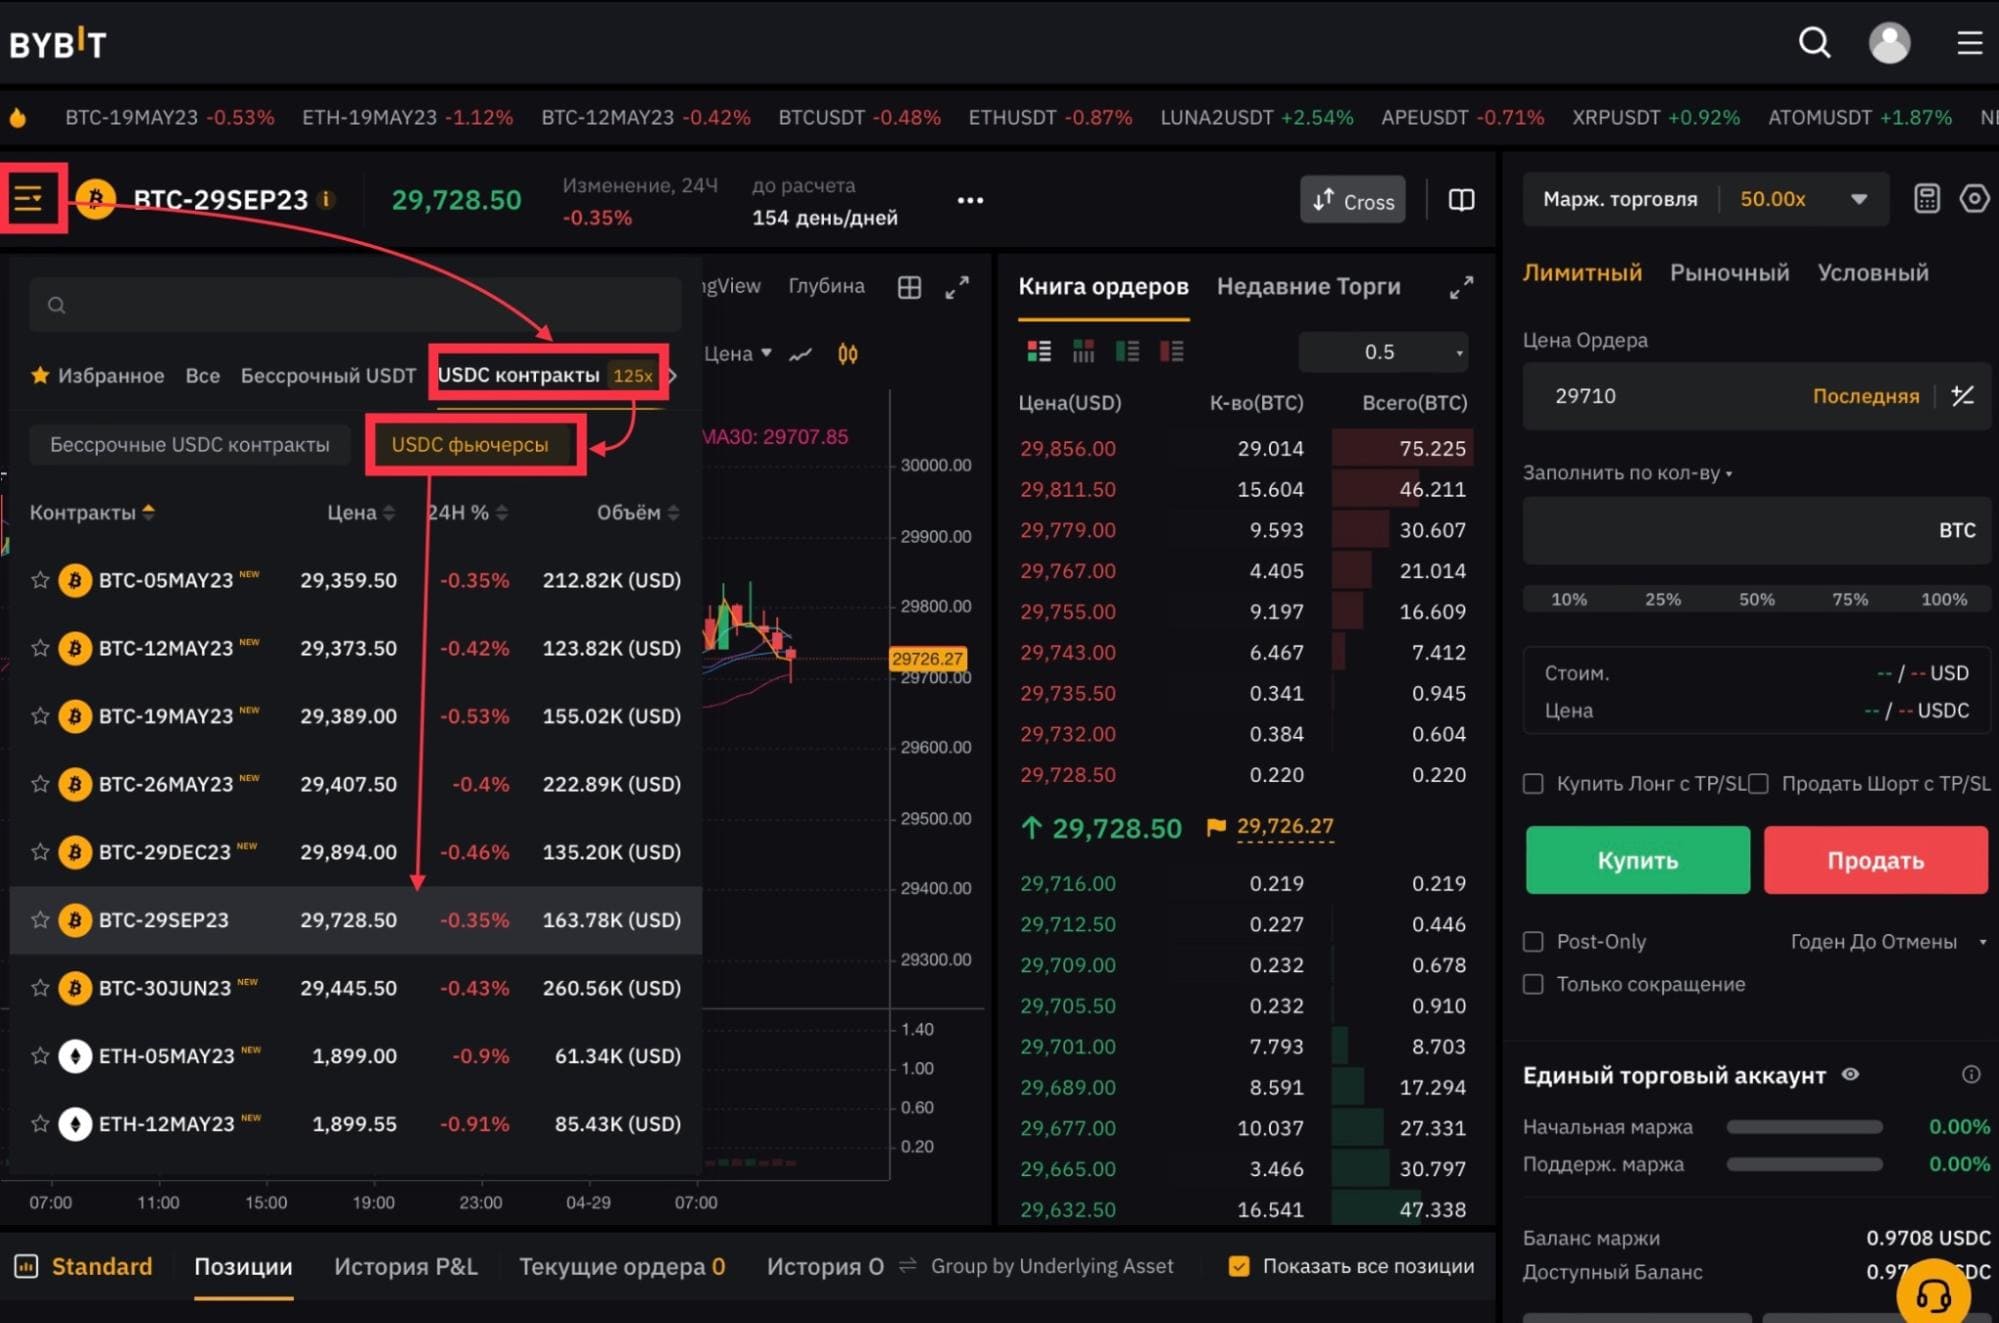Screen dimensions: 1999x1323
Task: Open the Цена chart price dropdown
Action: click(x=738, y=354)
